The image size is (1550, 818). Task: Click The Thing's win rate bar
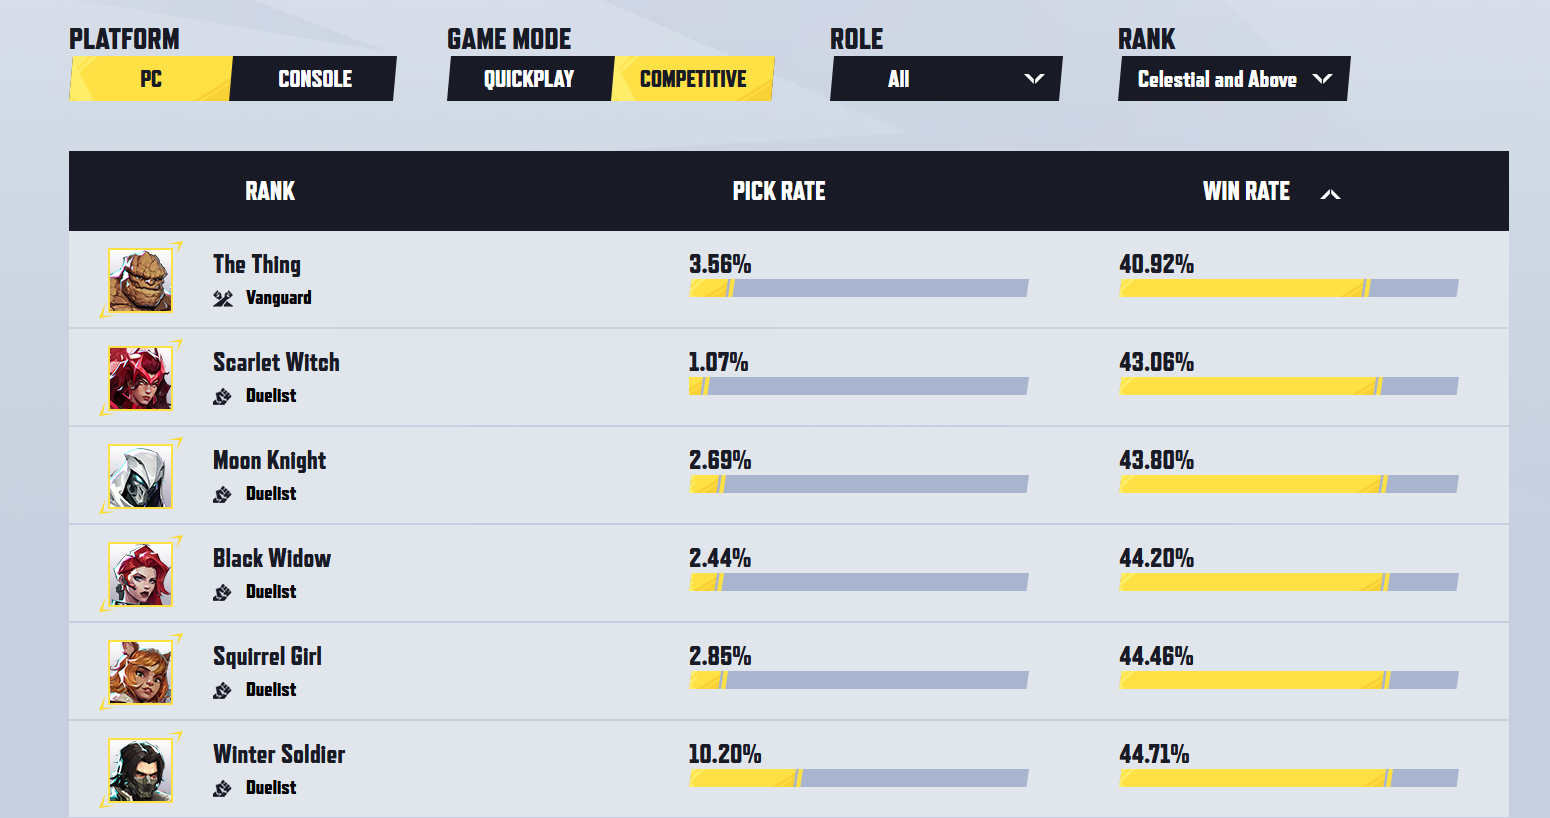coord(1289,289)
